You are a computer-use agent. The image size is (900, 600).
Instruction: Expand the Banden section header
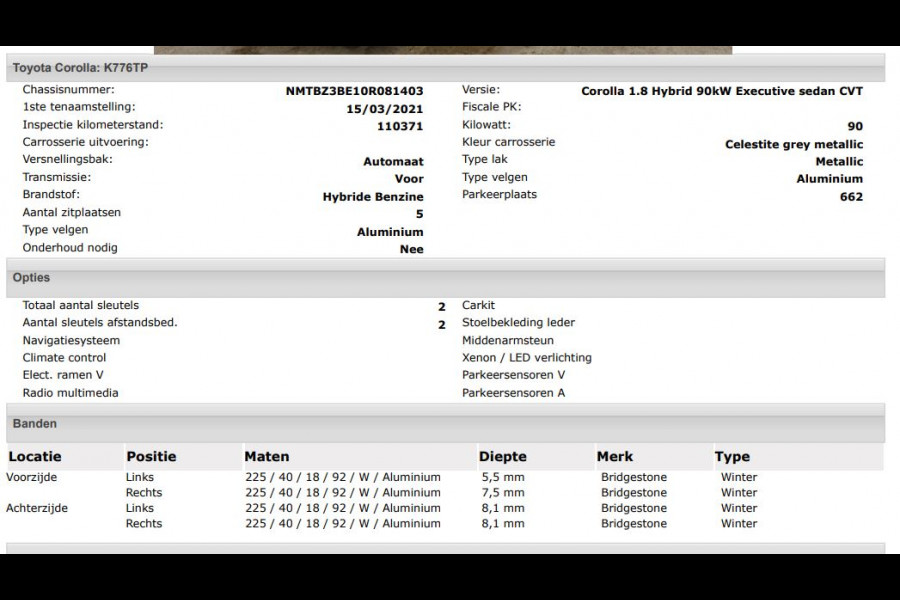(x=34, y=423)
